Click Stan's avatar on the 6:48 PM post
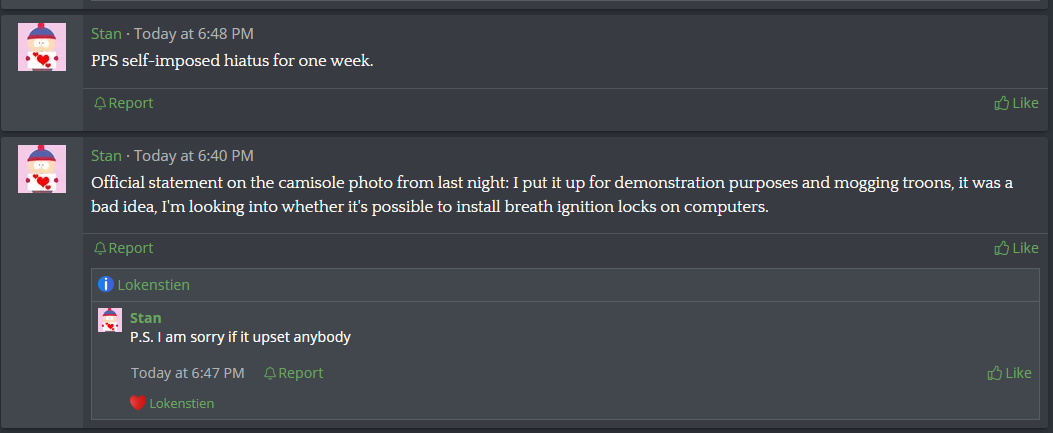Viewport: 1053px width, 433px height. 42,47
